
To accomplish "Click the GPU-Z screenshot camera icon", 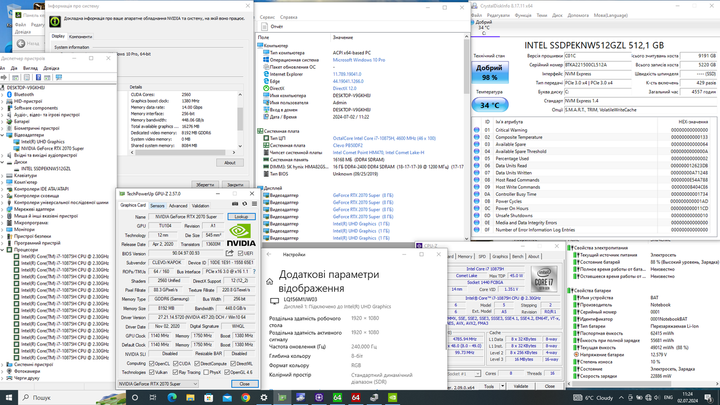I will tap(235, 204).
